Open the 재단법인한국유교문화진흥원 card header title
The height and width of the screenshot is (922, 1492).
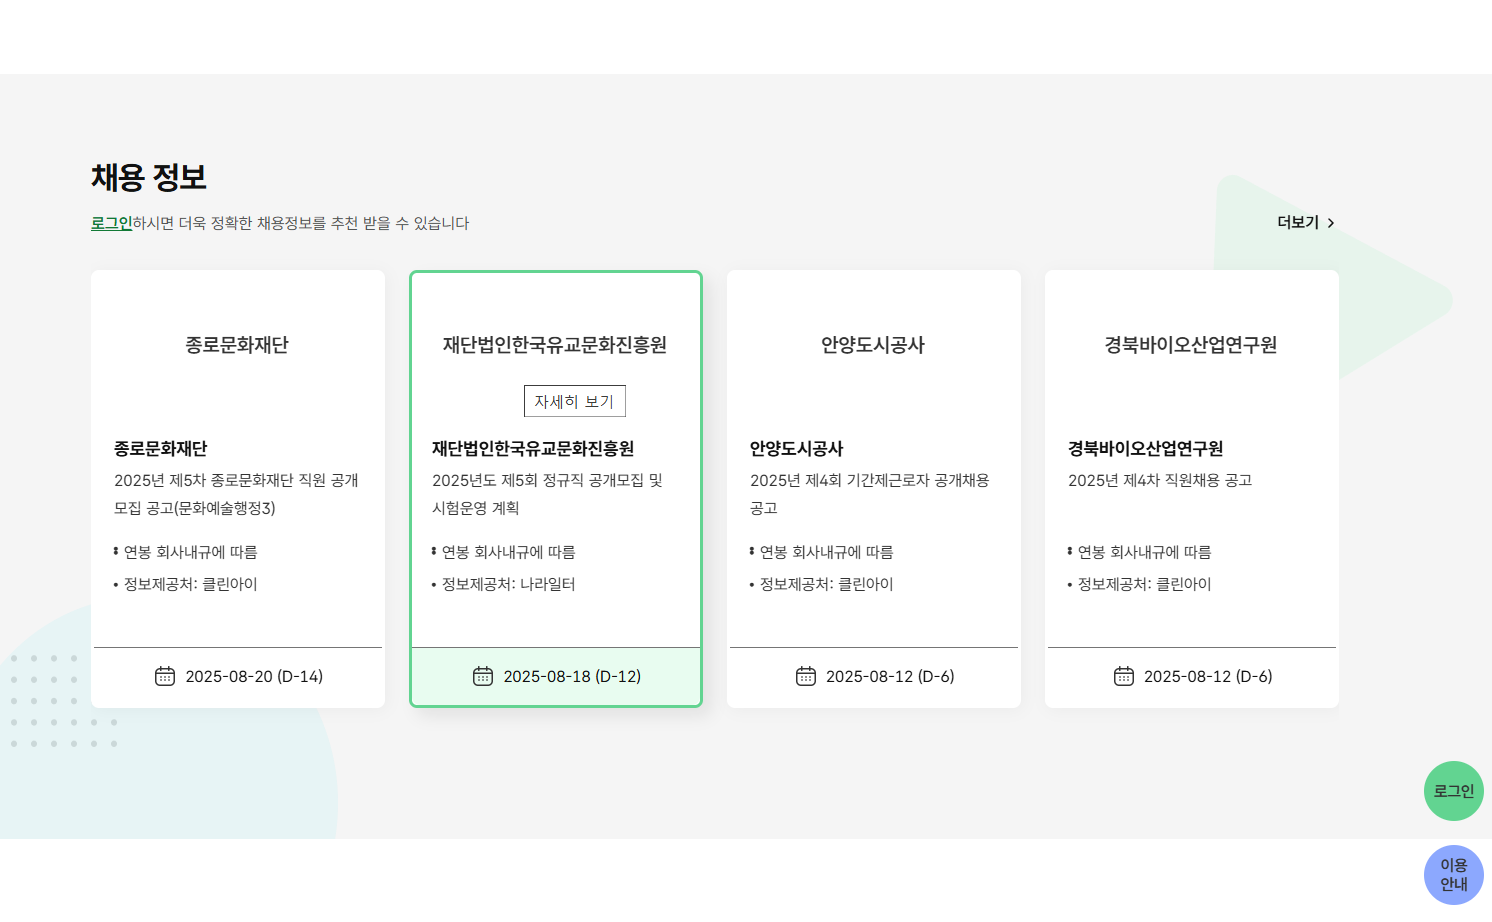point(555,345)
